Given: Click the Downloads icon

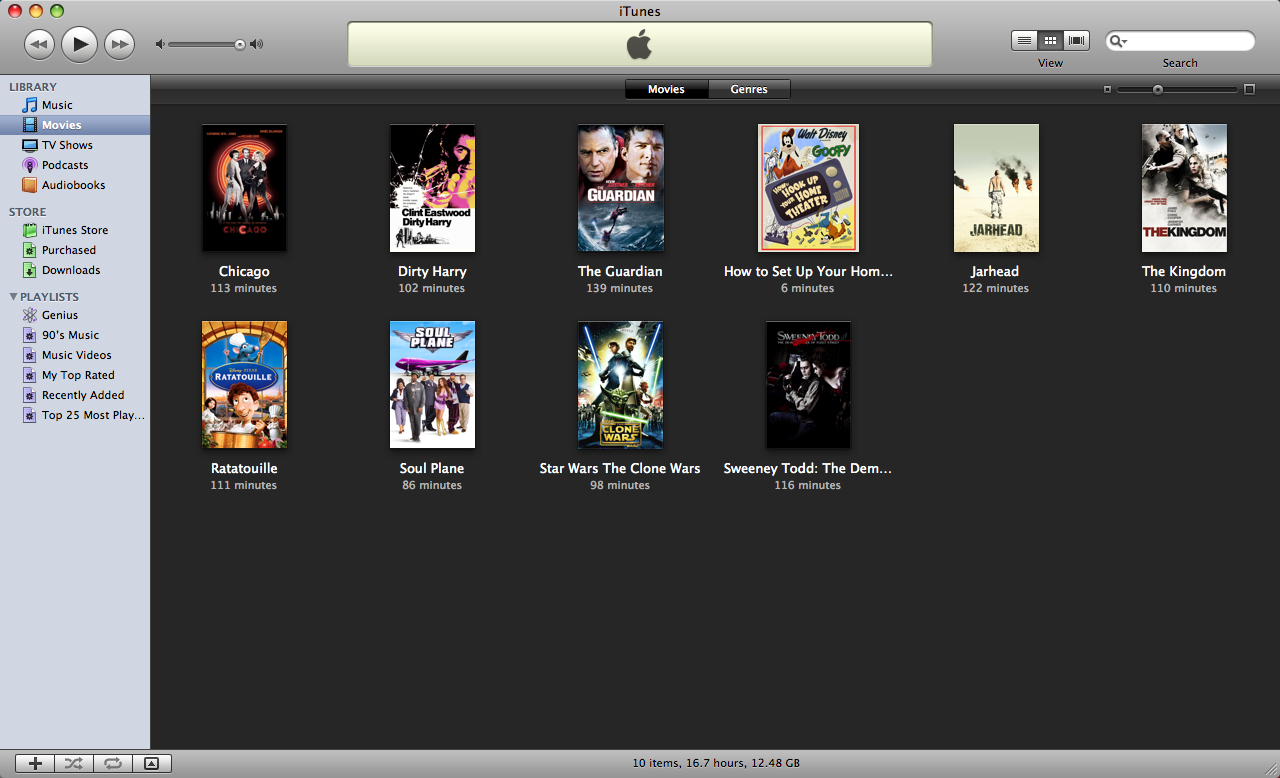Looking at the screenshot, I should (x=30, y=270).
